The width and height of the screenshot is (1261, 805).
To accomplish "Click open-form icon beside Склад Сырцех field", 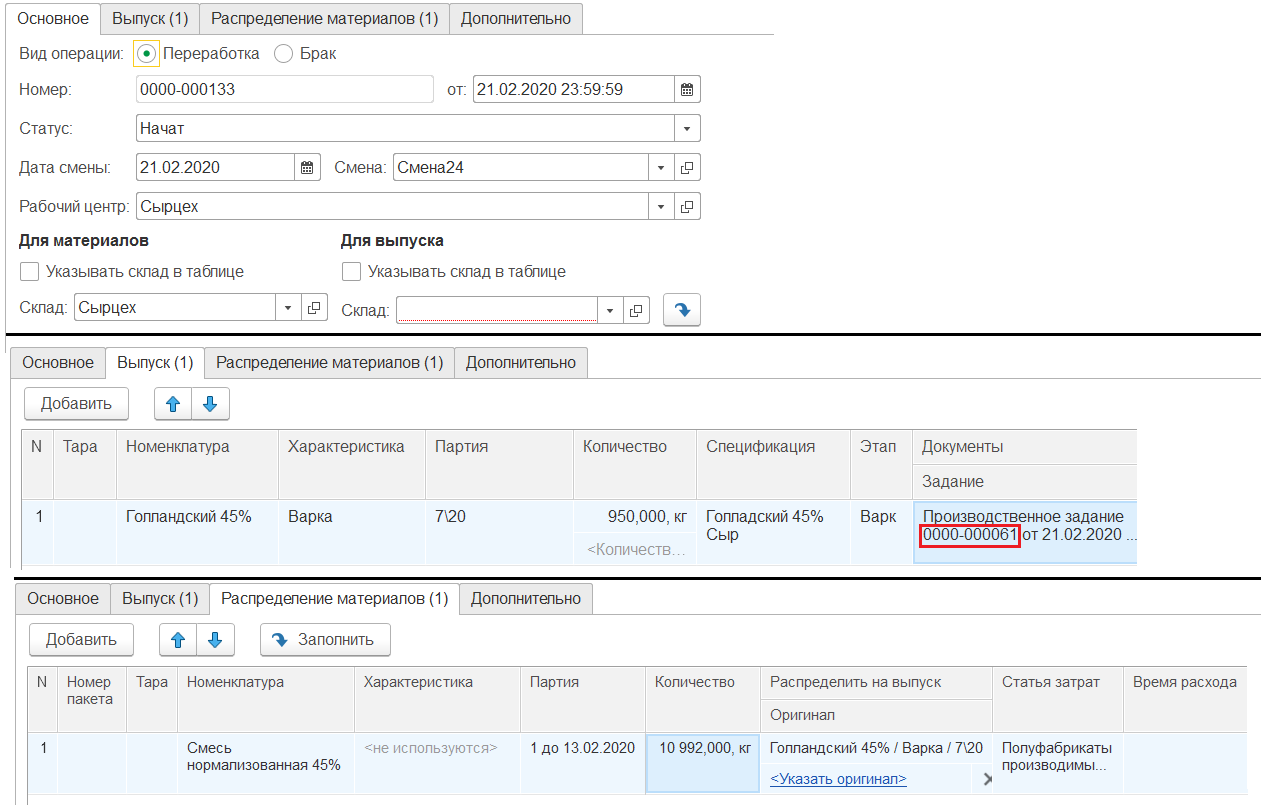I will click(x=314, y=308).
